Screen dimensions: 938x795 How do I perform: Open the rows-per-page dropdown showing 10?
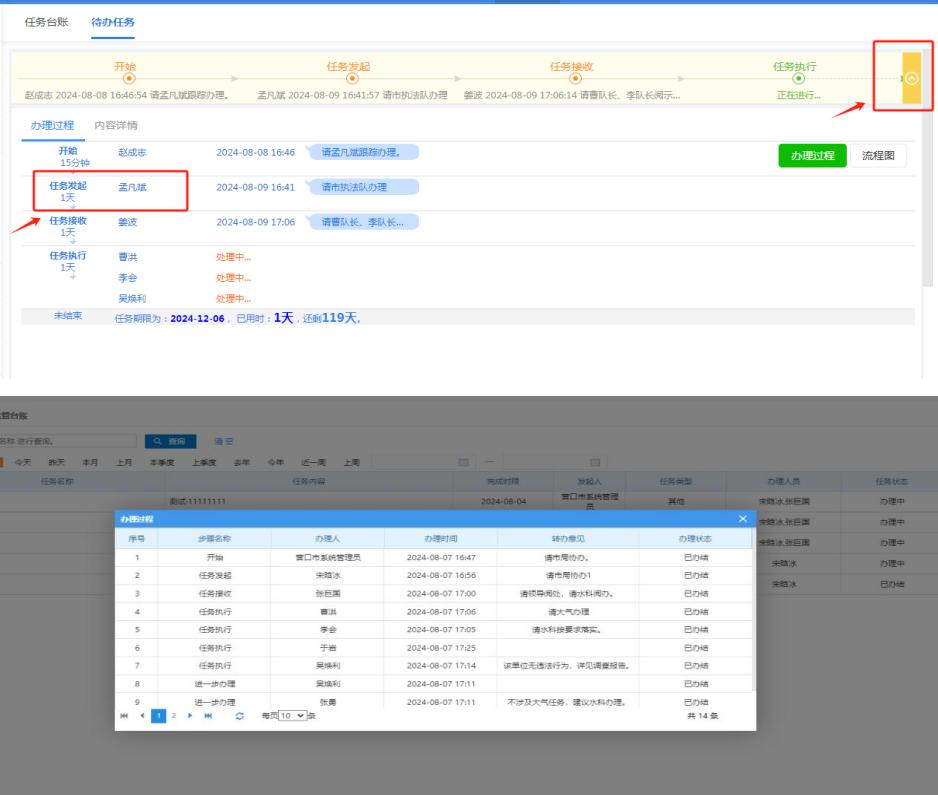pos(290,717)
